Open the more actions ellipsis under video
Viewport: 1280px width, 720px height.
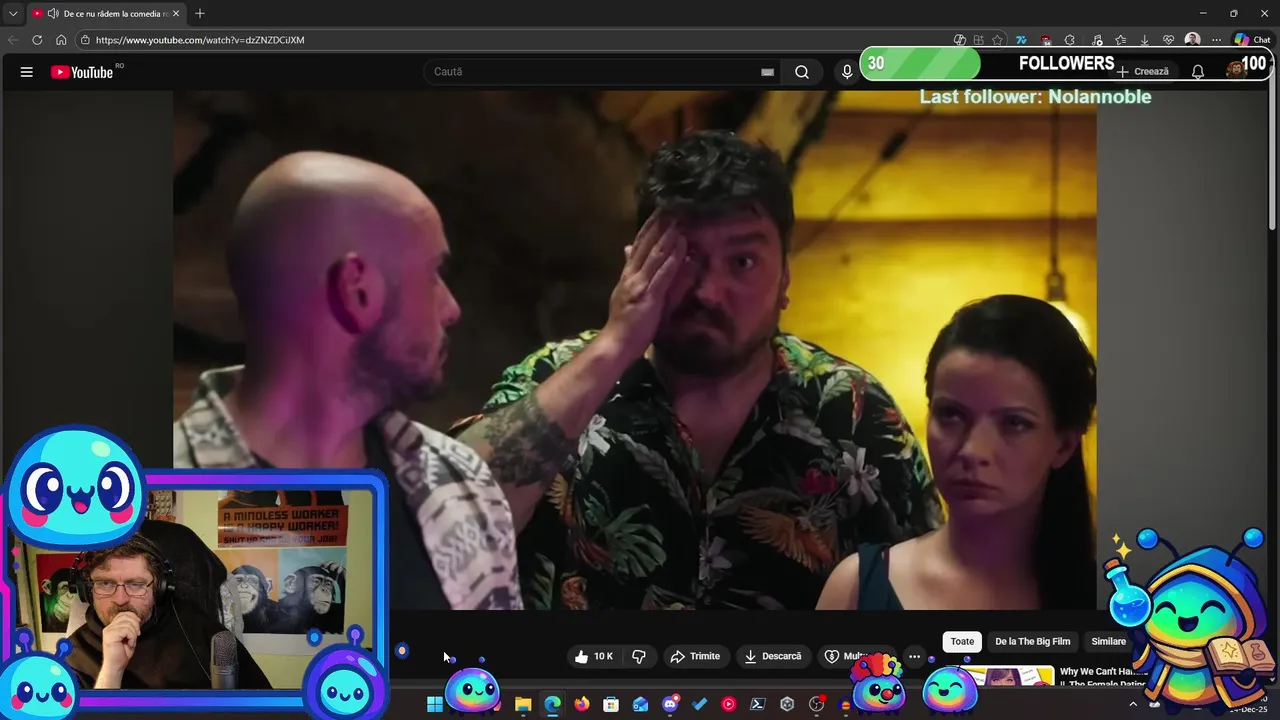coord(914,657)
